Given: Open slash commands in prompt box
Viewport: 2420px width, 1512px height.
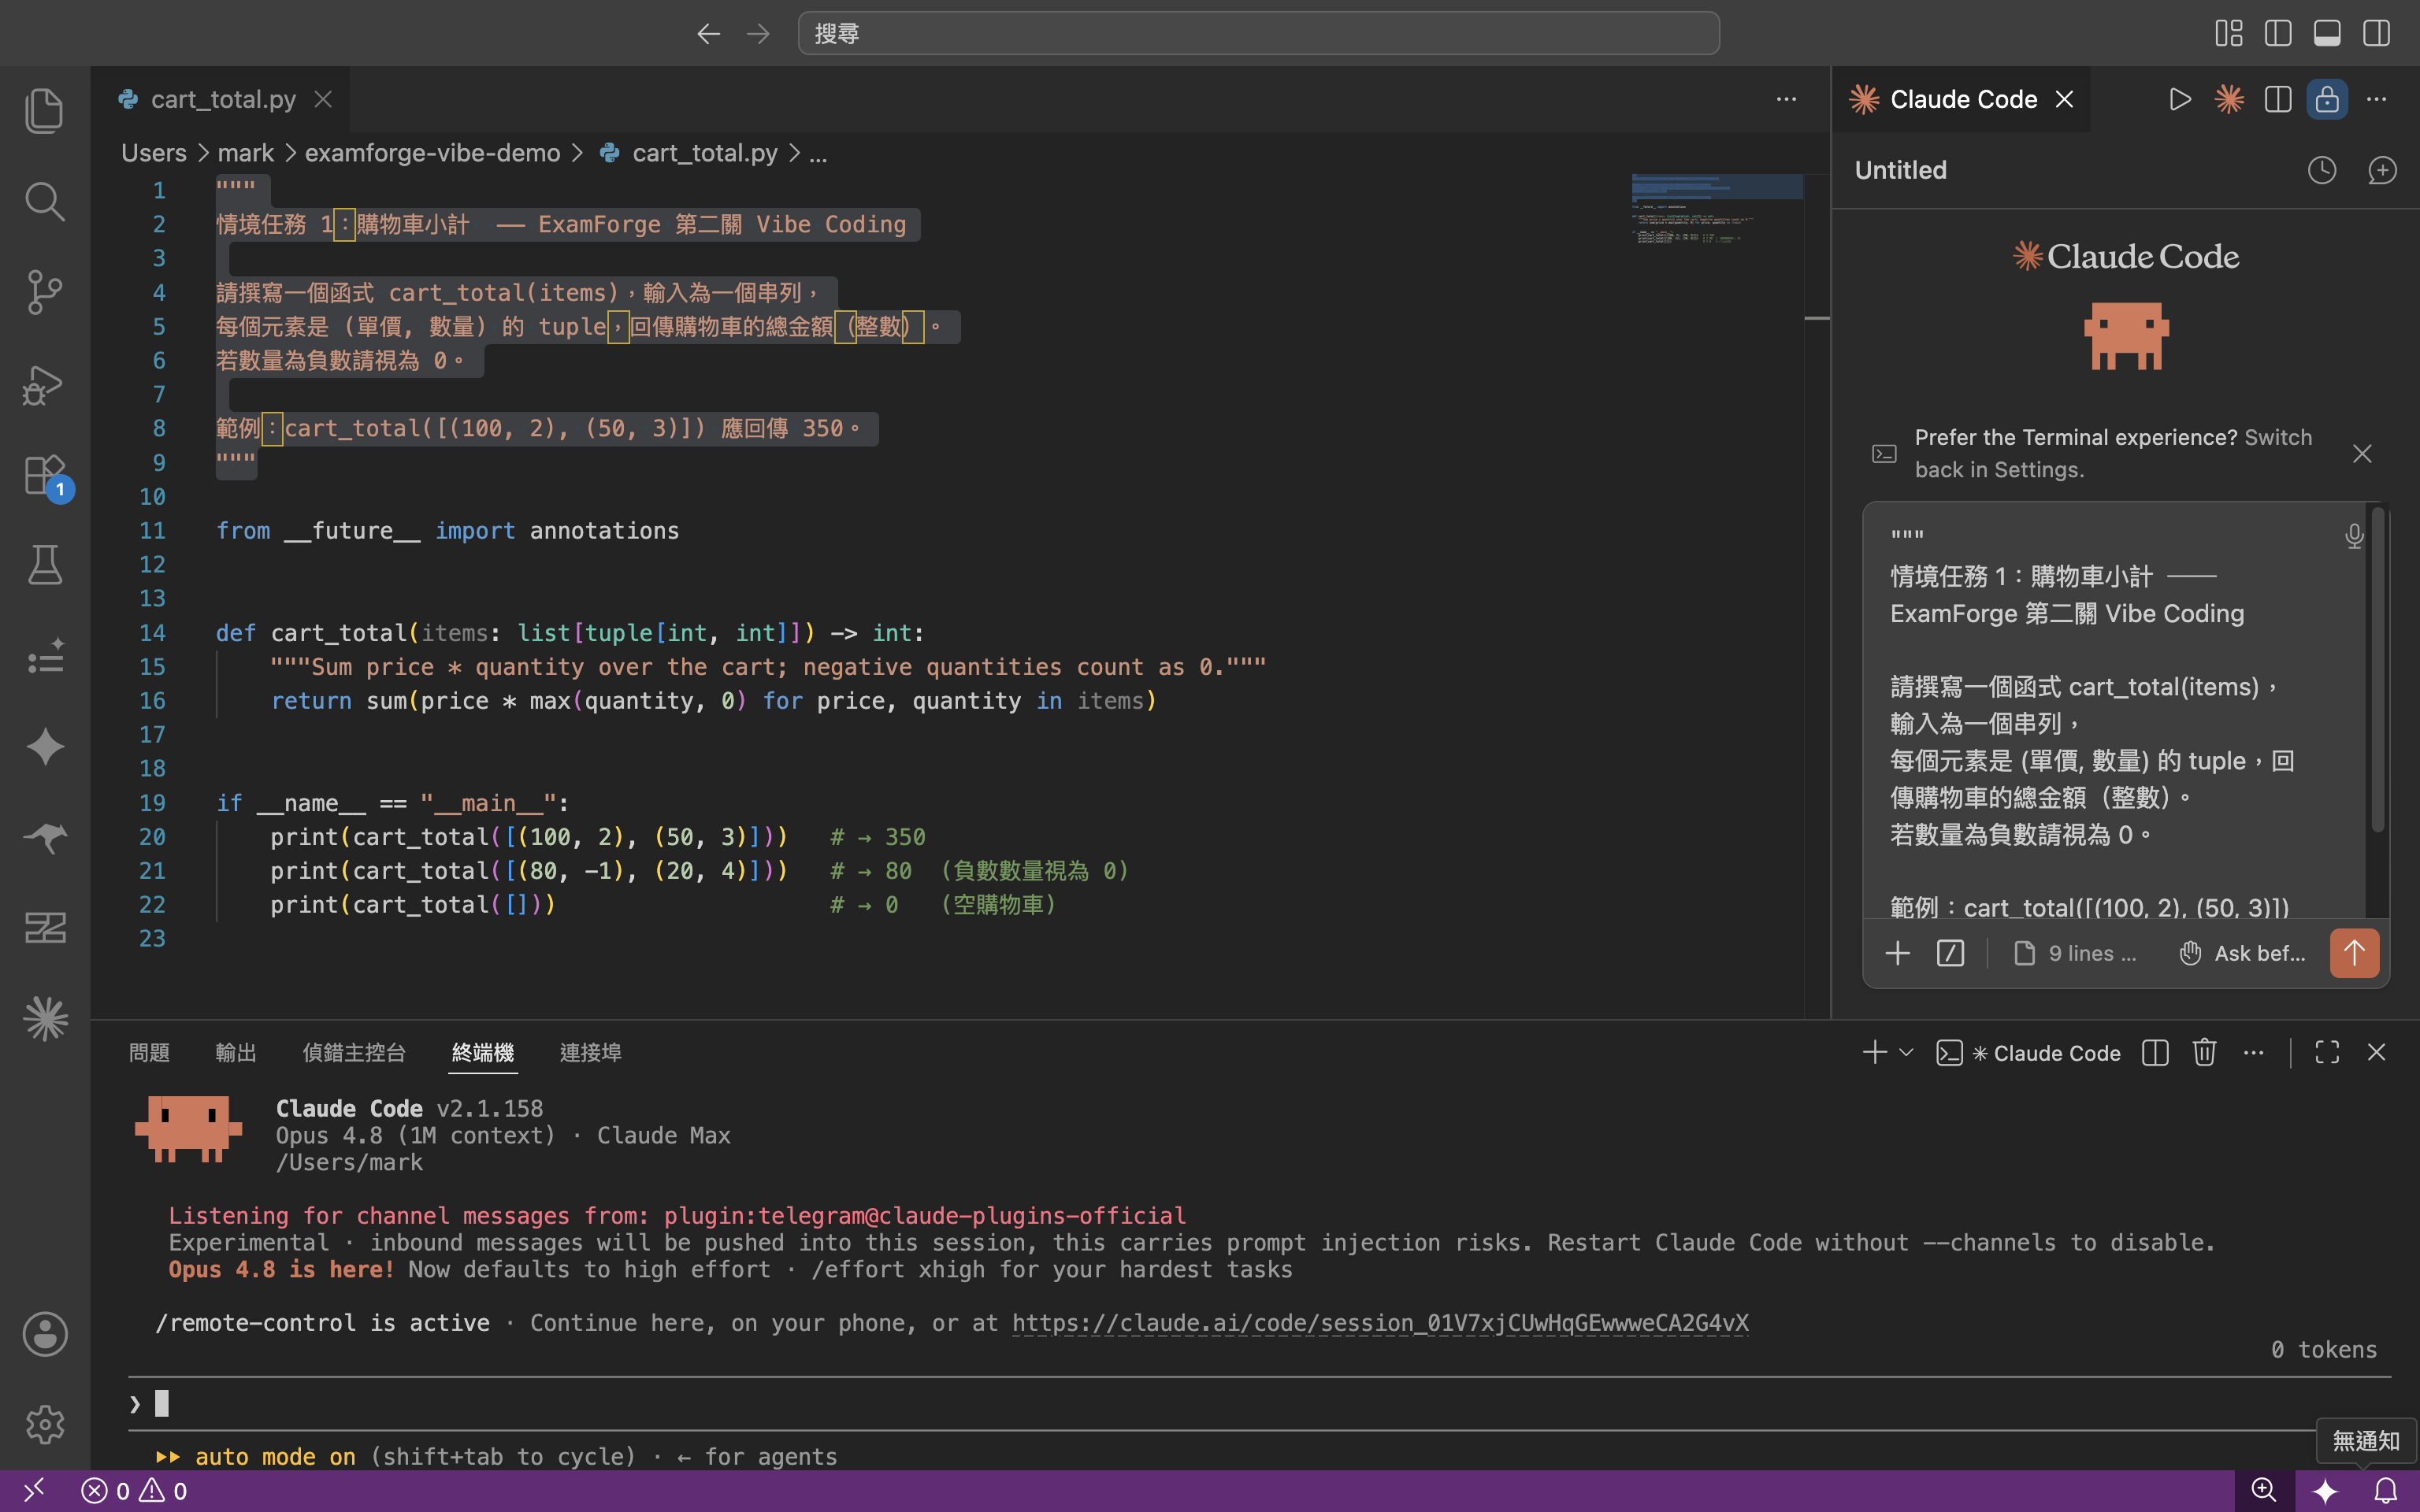Looking at the screenshot, I should click(1950, 953).
